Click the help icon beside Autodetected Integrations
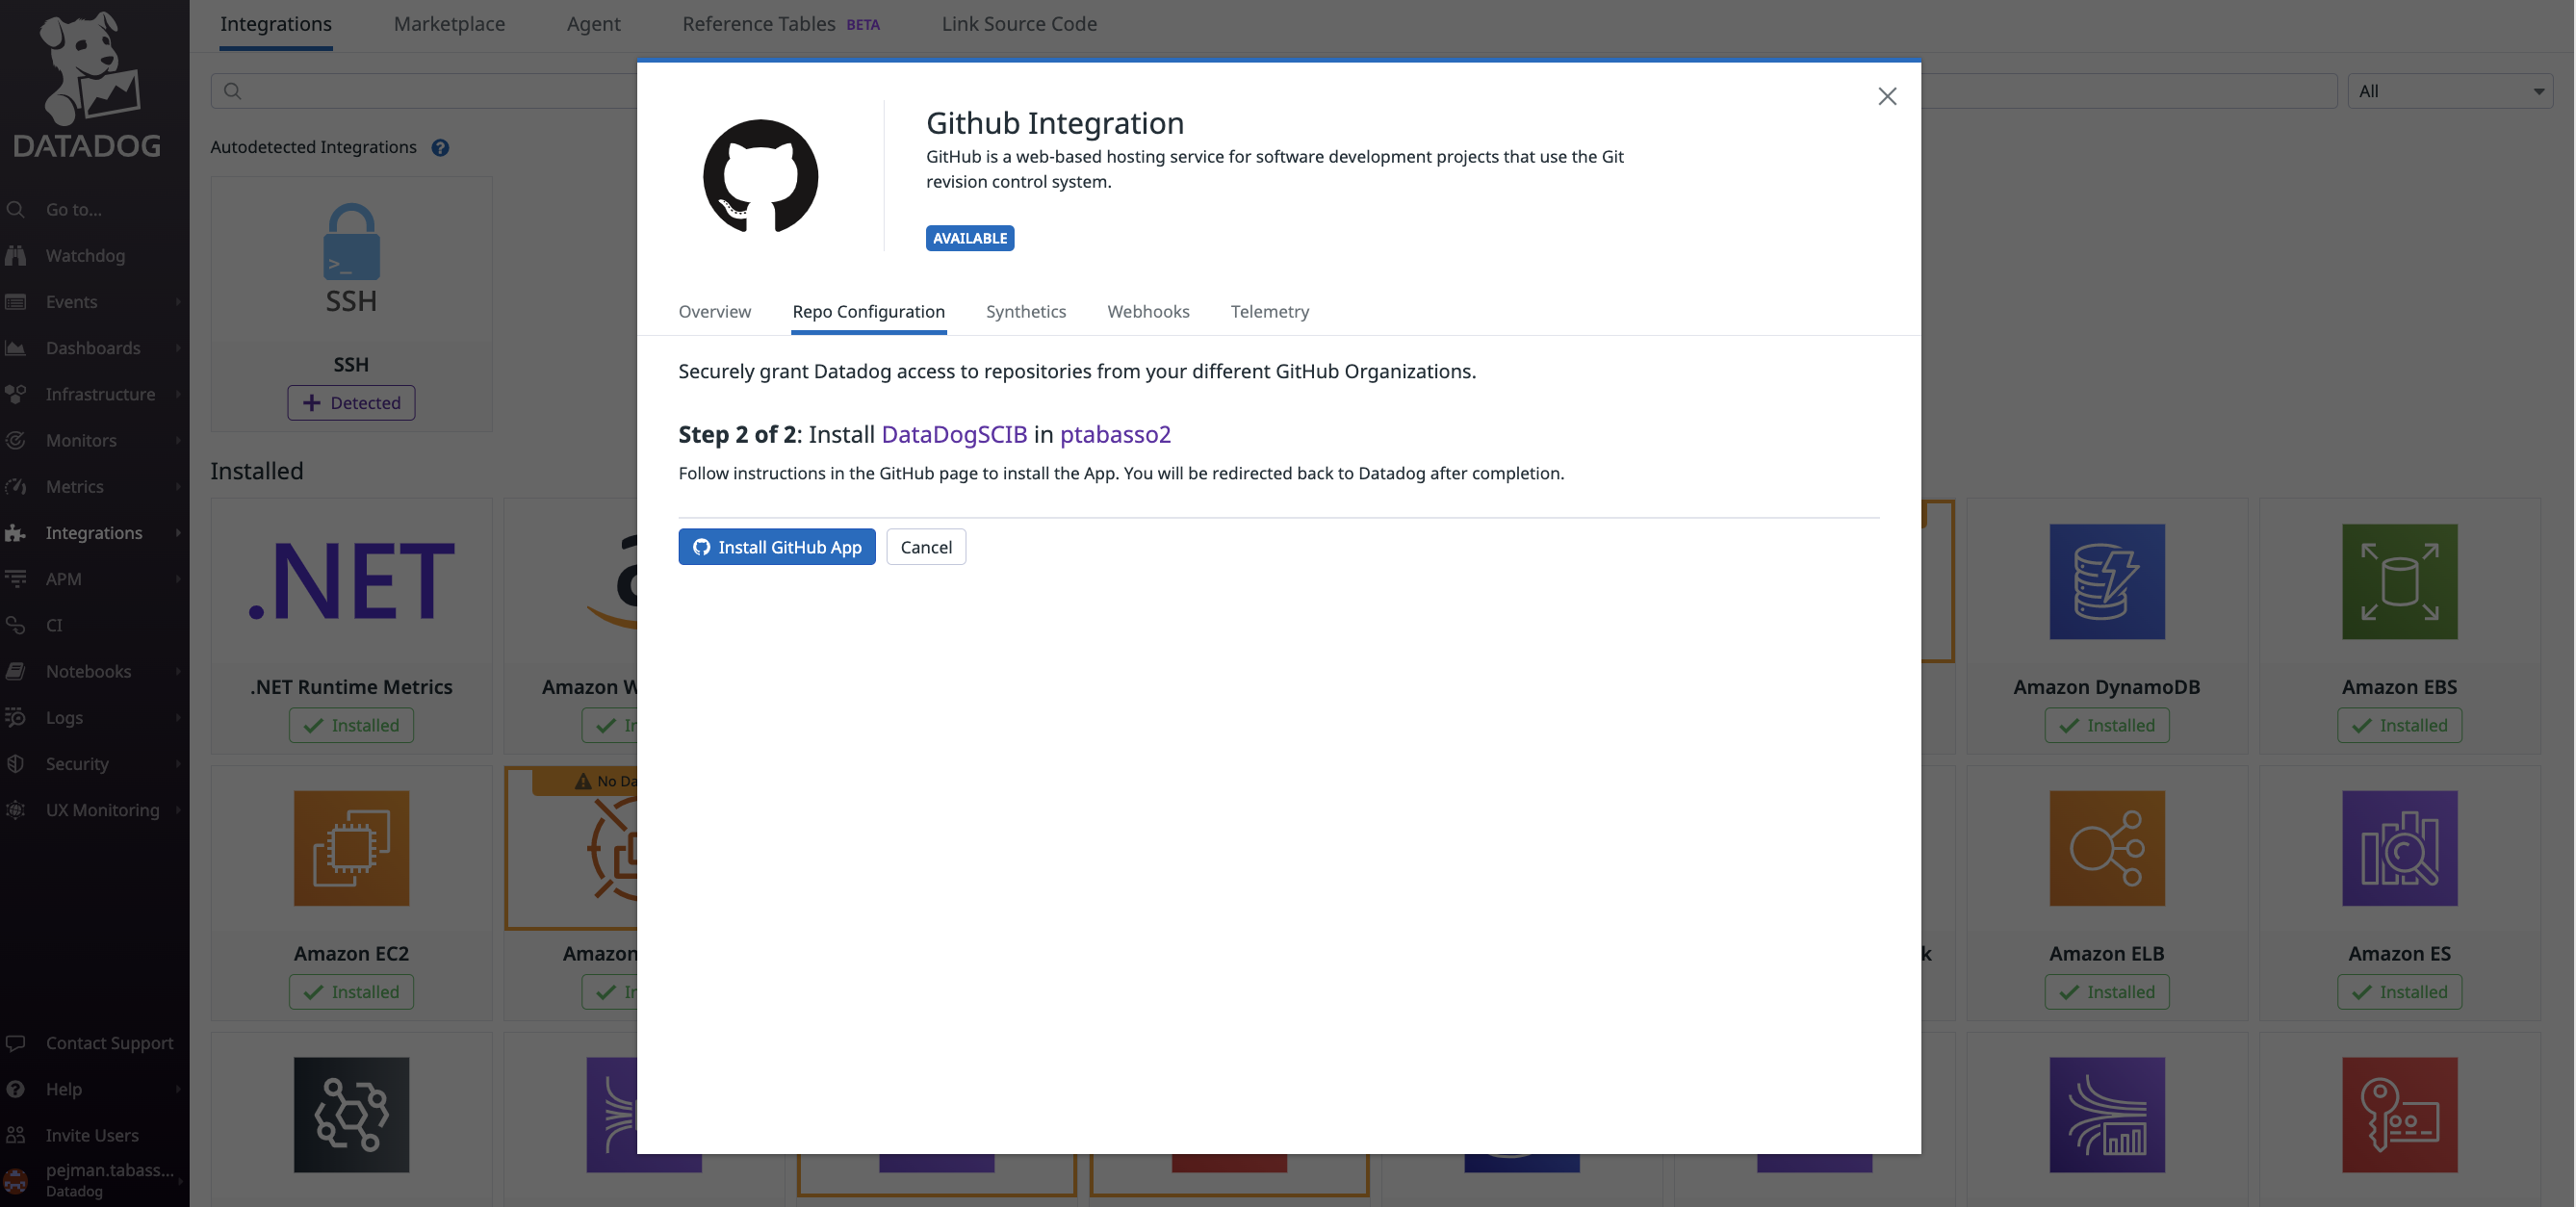The width and height of the screenshot is (2576, 1207). pos(440,147)
